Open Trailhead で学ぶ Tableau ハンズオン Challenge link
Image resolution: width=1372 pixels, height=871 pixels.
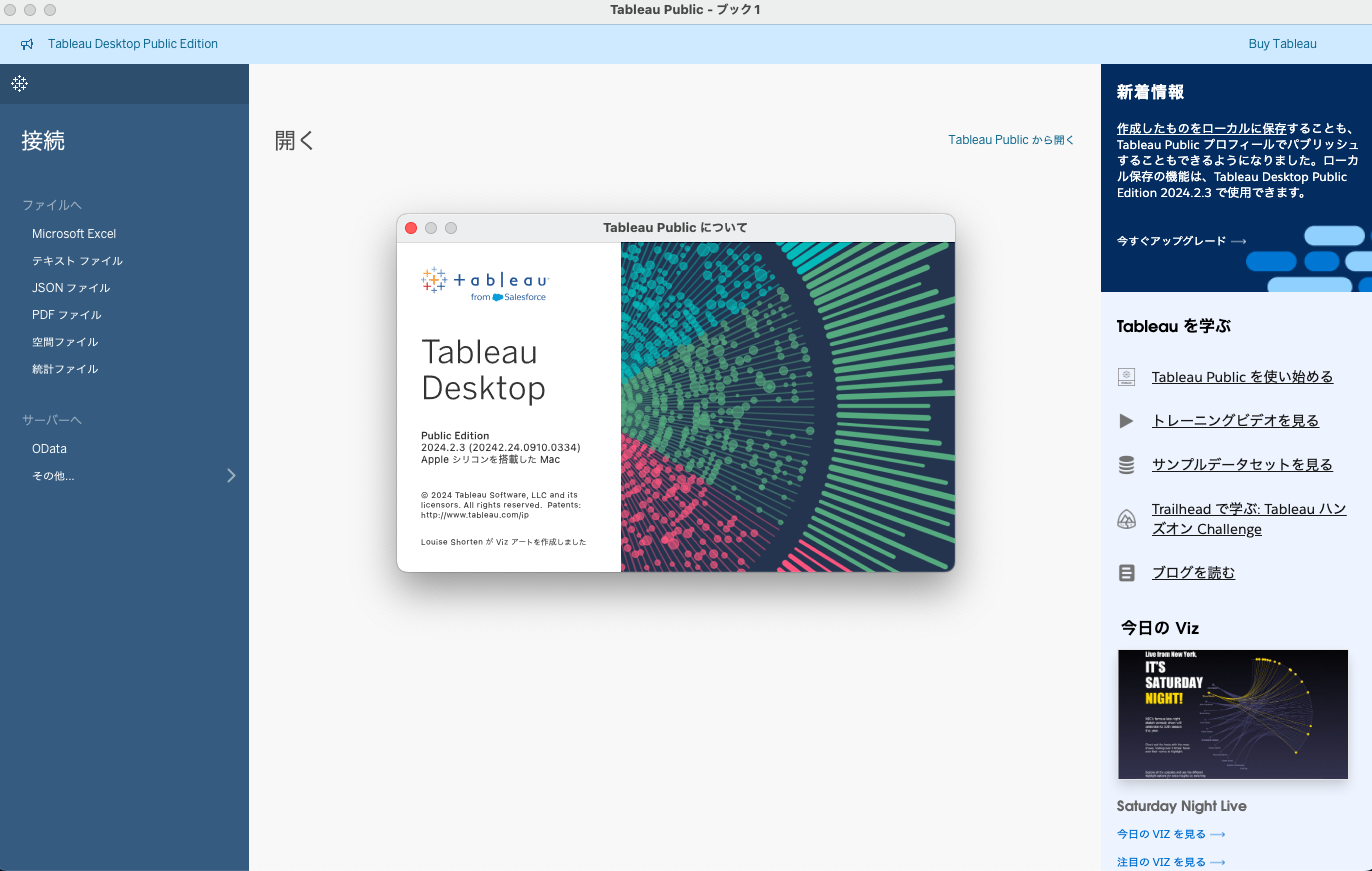pyautogui.click(x=1249, y=519)
